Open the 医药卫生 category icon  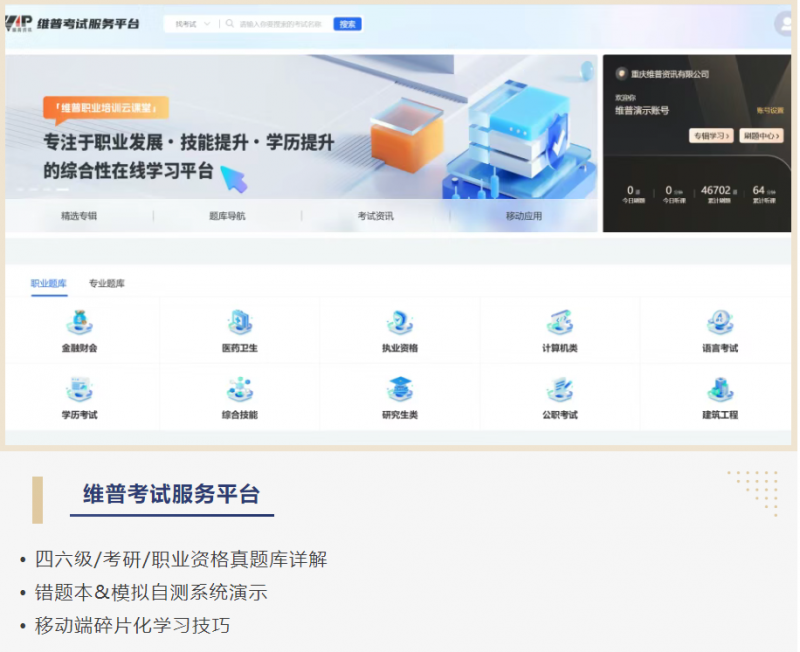tap(239, 322)
